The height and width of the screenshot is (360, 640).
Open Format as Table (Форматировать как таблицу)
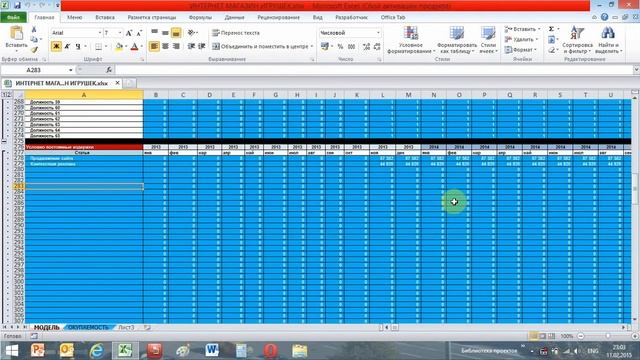click(457, 40)
